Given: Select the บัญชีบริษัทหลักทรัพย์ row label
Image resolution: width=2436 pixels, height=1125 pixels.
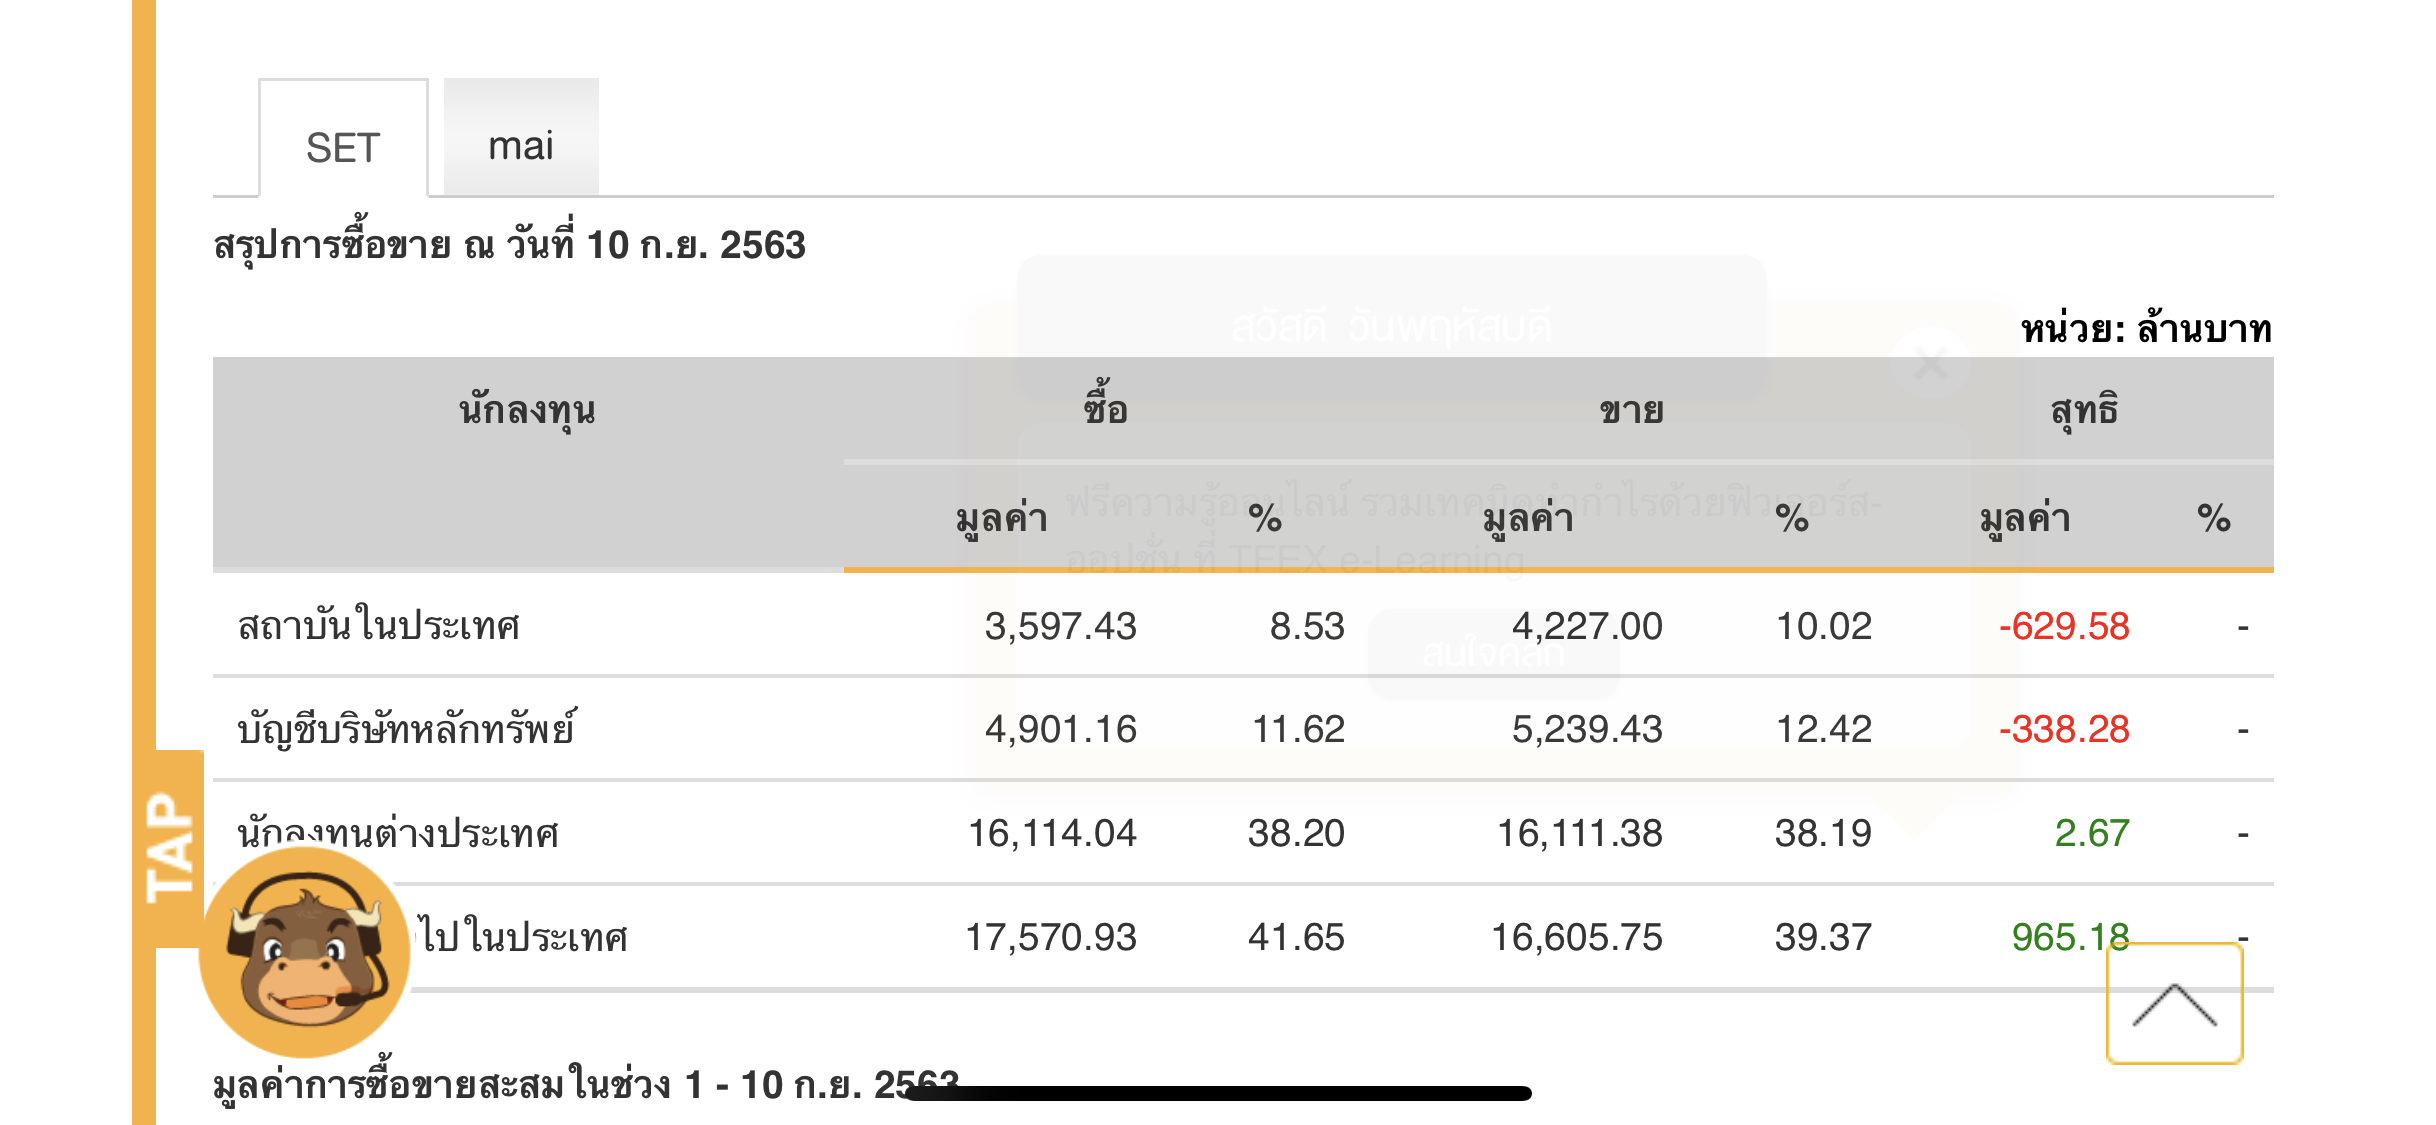Looking at the screenshot, I should coord(406,729).
